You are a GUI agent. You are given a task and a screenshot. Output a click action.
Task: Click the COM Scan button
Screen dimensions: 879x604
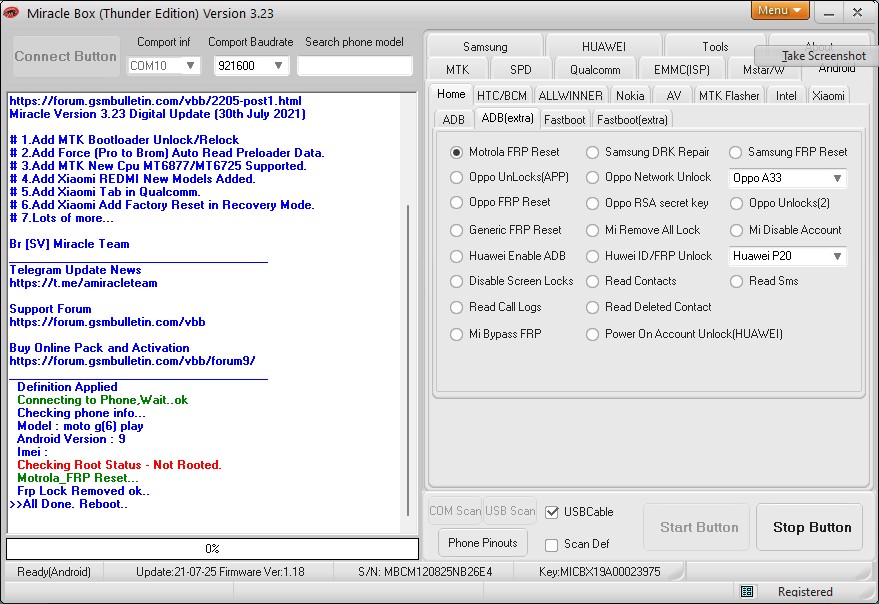pos(455,511)
